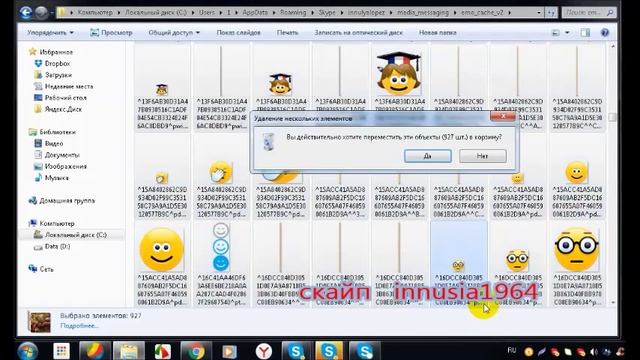640x360 pixels.
Task: Click the scroll down arrow of file list
Action: 613,302
